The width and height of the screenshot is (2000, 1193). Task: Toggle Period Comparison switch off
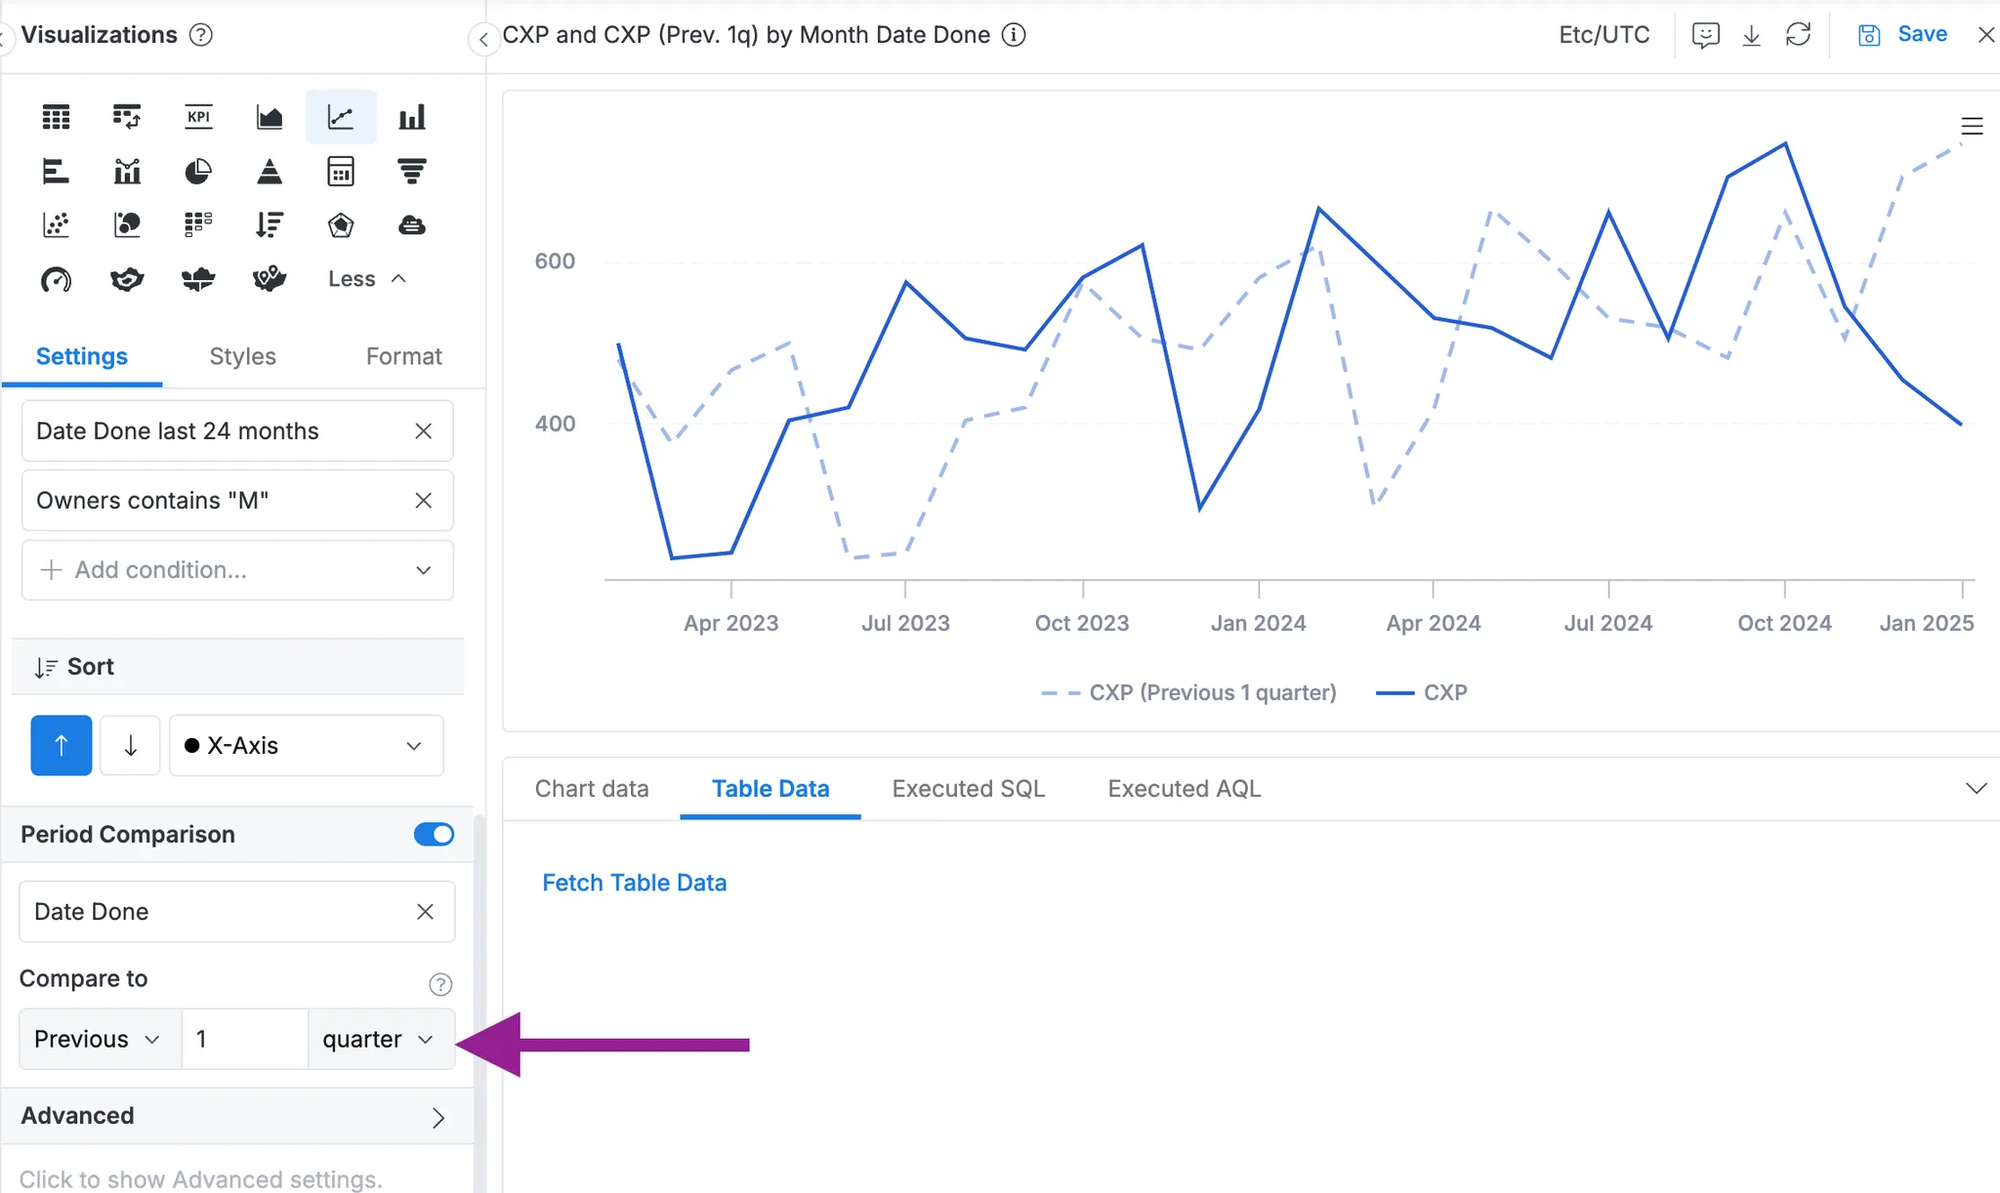[434, 834]
